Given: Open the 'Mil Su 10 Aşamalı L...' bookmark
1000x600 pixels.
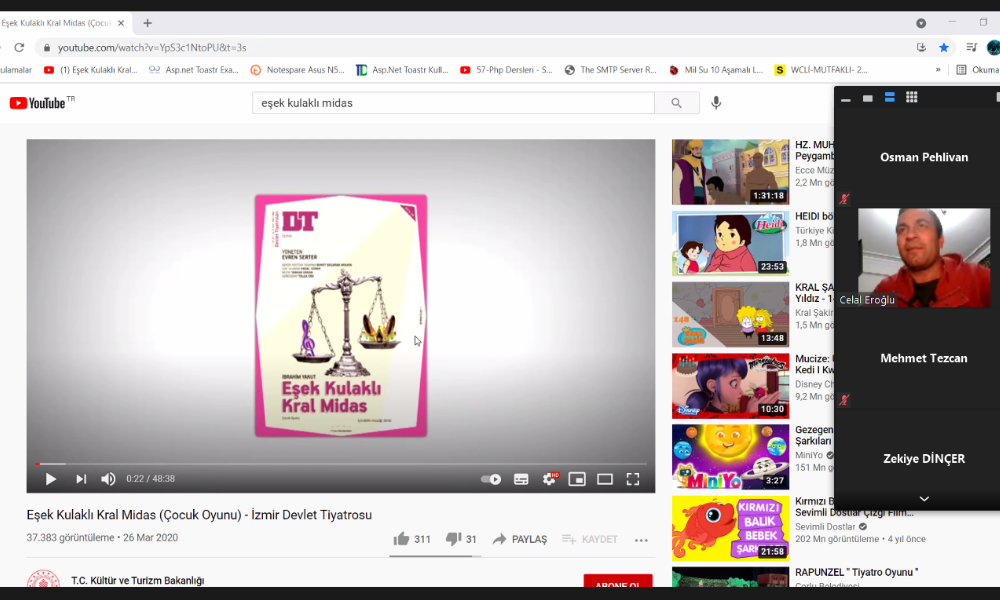Looking at the screenshot, I should coord(716,70).
